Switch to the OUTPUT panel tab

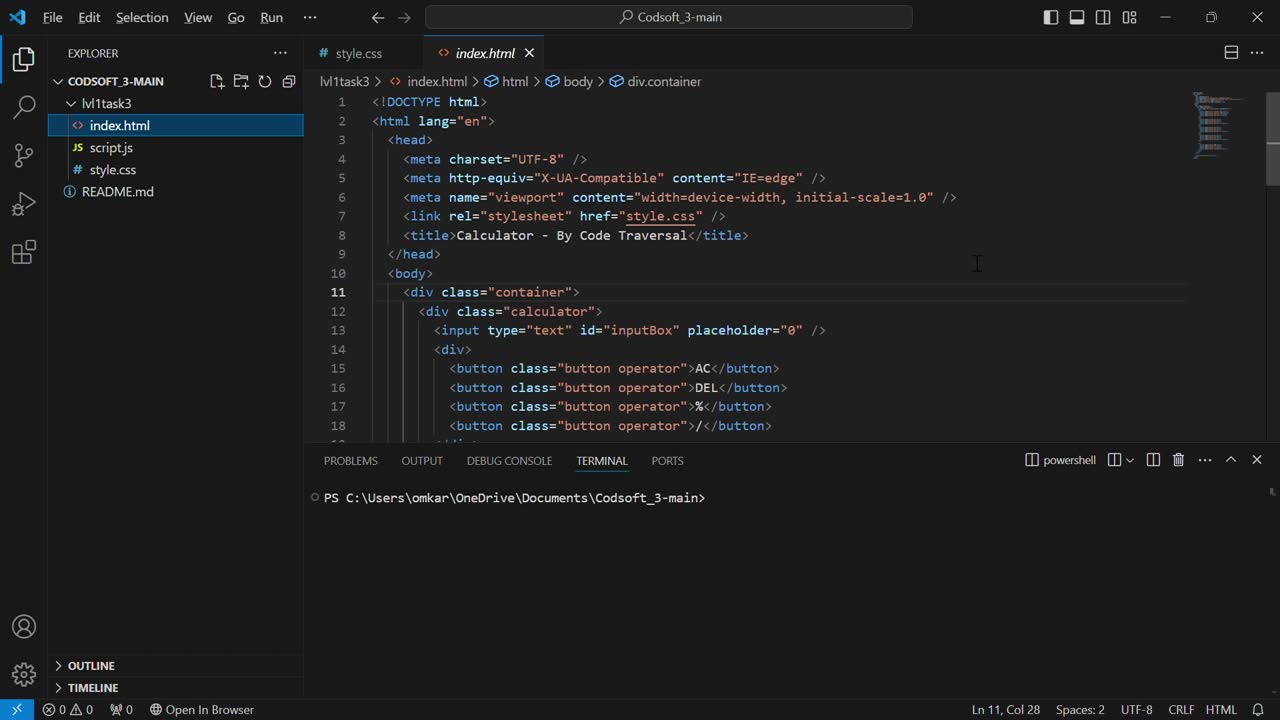click(422, 461)
